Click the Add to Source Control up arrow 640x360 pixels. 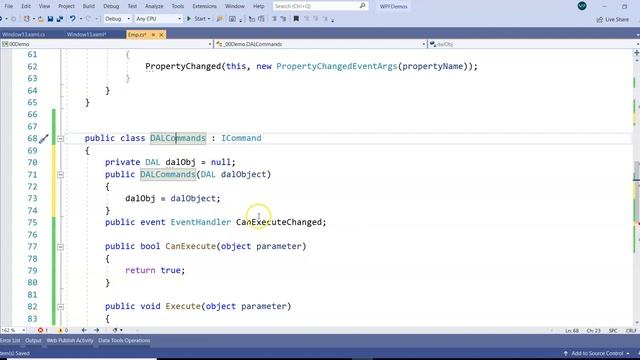pyautogui.click(x=566, y=353)
